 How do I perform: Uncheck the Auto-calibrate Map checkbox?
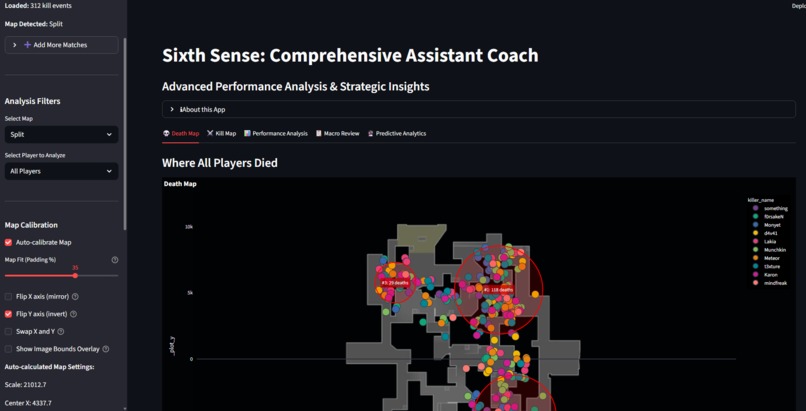point(8,242)
